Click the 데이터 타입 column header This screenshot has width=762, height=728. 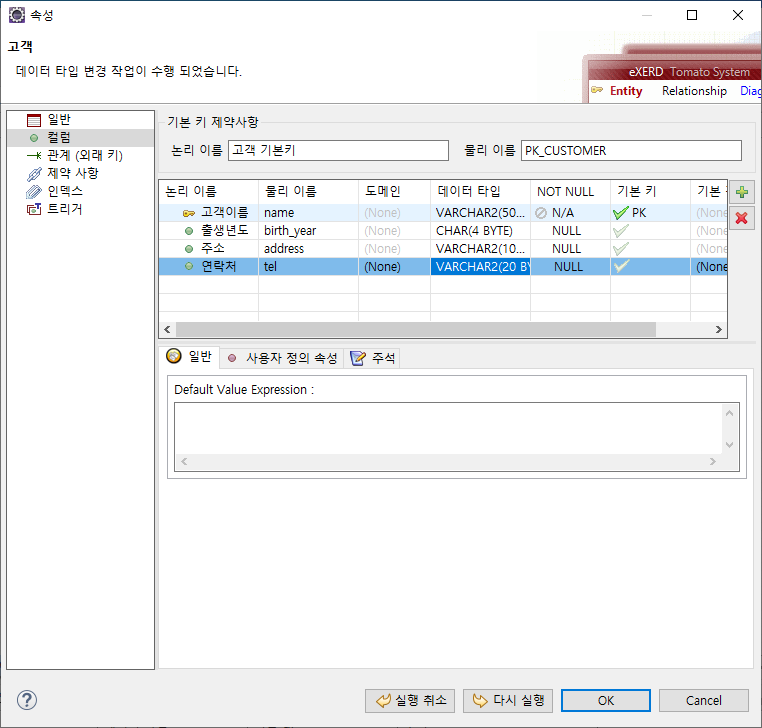[480, 191]
